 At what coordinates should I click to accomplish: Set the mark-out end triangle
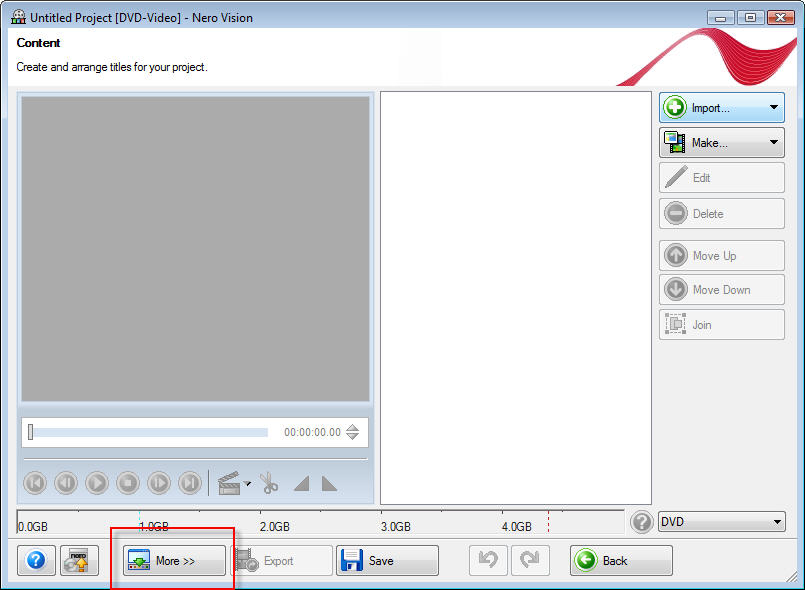tap(329, 484)
